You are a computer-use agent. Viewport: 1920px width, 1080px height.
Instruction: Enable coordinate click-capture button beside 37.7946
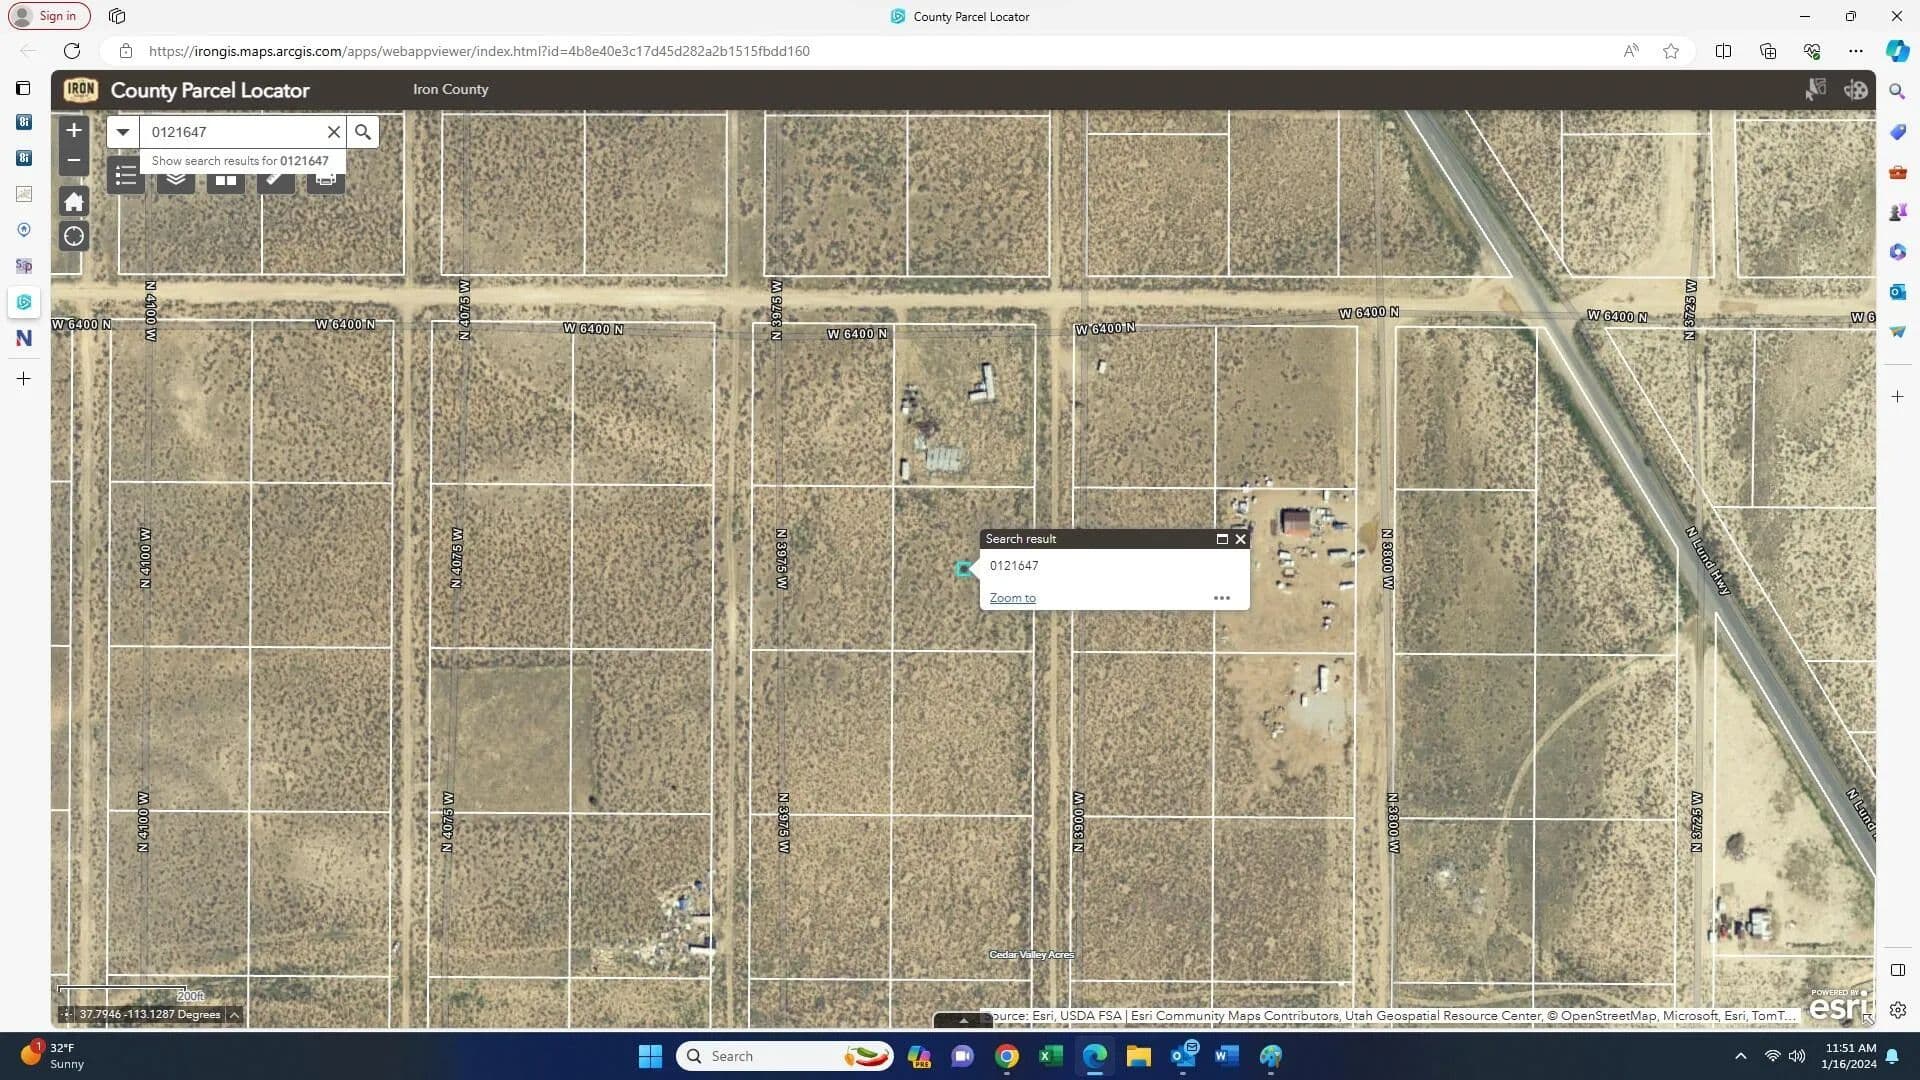[66, 1015]
